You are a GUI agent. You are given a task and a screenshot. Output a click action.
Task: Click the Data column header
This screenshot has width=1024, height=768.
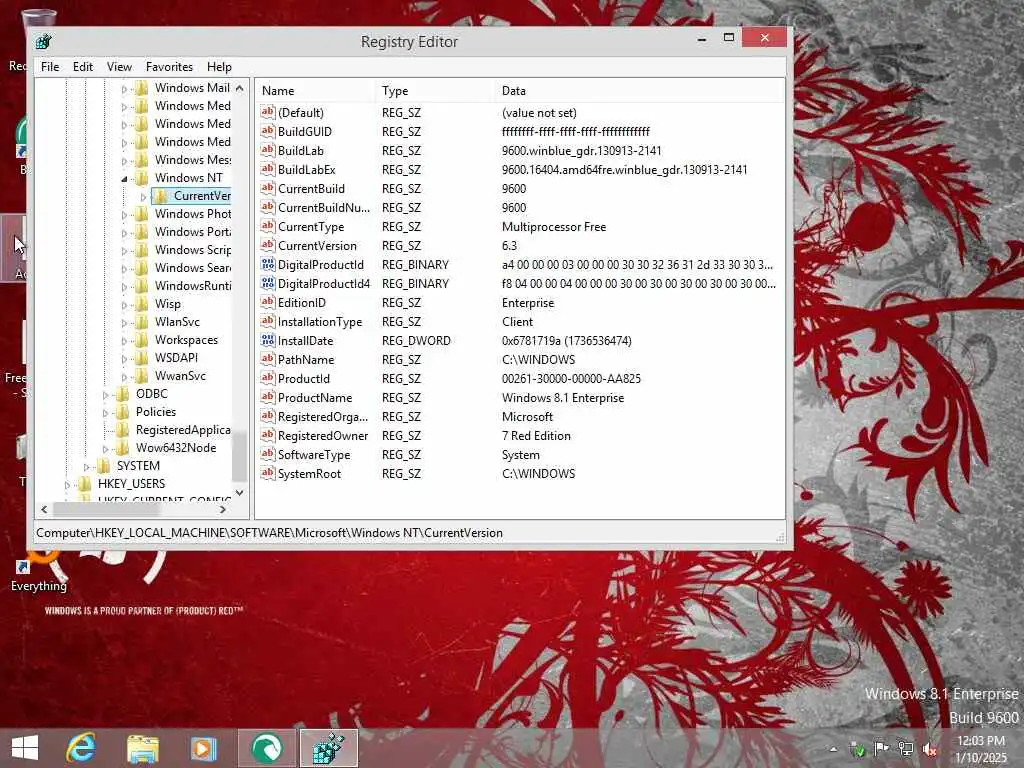coord(640,91)
